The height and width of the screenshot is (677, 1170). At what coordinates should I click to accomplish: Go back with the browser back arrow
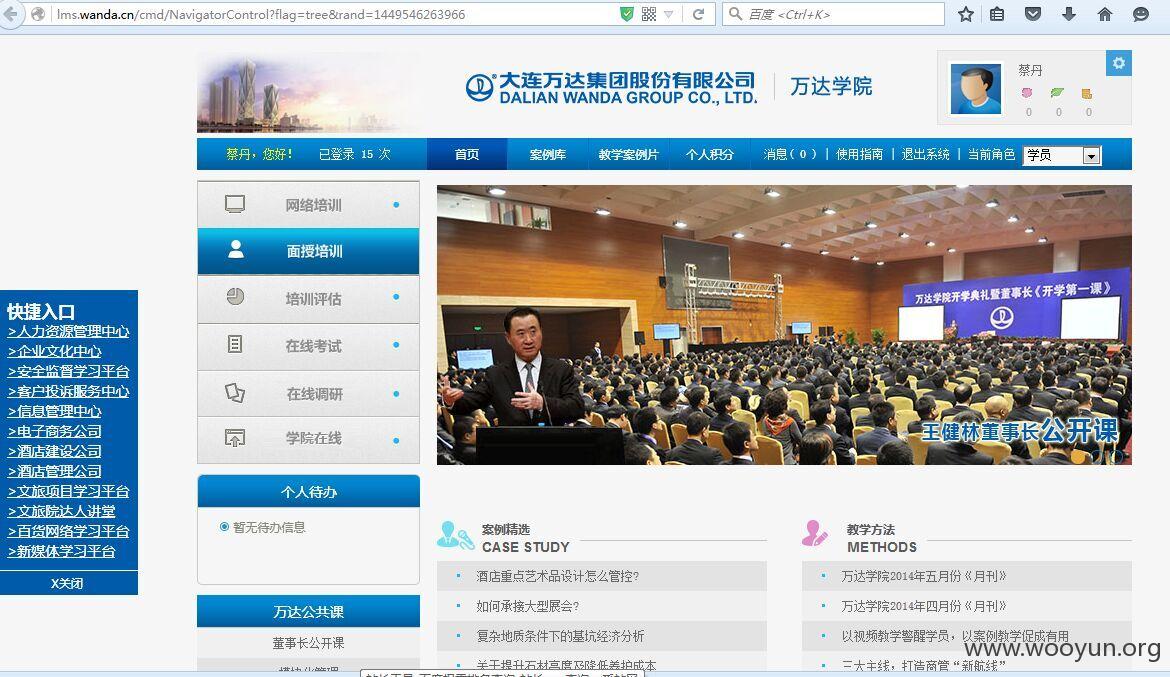pos(10,14)
